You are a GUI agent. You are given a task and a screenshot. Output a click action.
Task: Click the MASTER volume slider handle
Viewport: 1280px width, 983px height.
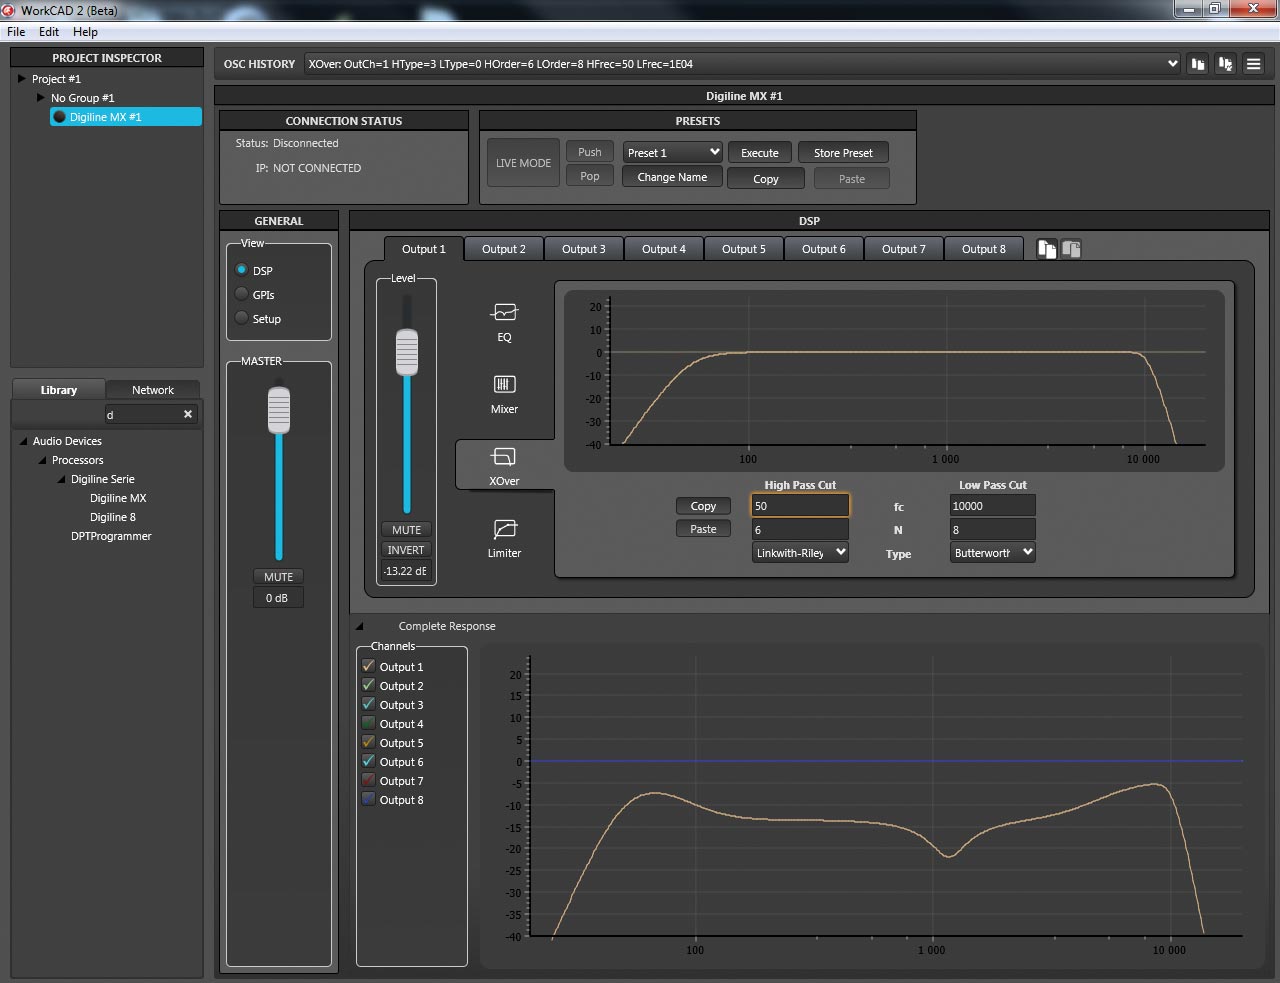tap(279, 410)
